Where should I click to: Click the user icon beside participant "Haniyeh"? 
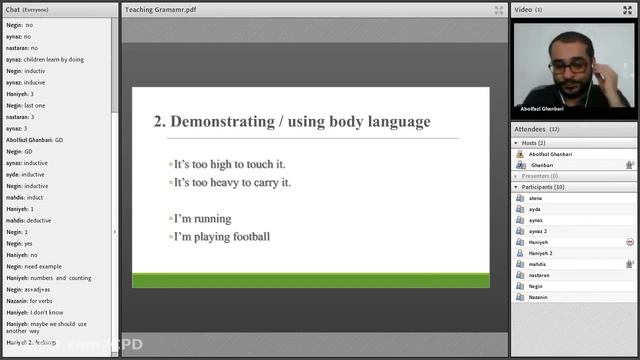pyautogui.click(x=520, y=242)
